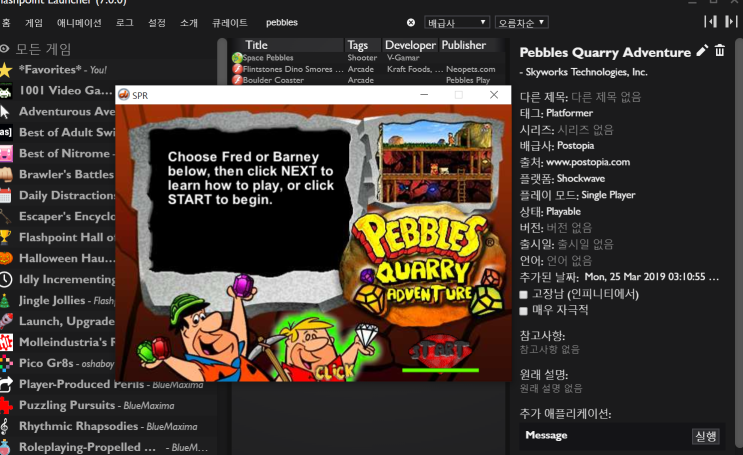Open the 로그 menu tab
The image size is (743, 455).
point(125,23)
